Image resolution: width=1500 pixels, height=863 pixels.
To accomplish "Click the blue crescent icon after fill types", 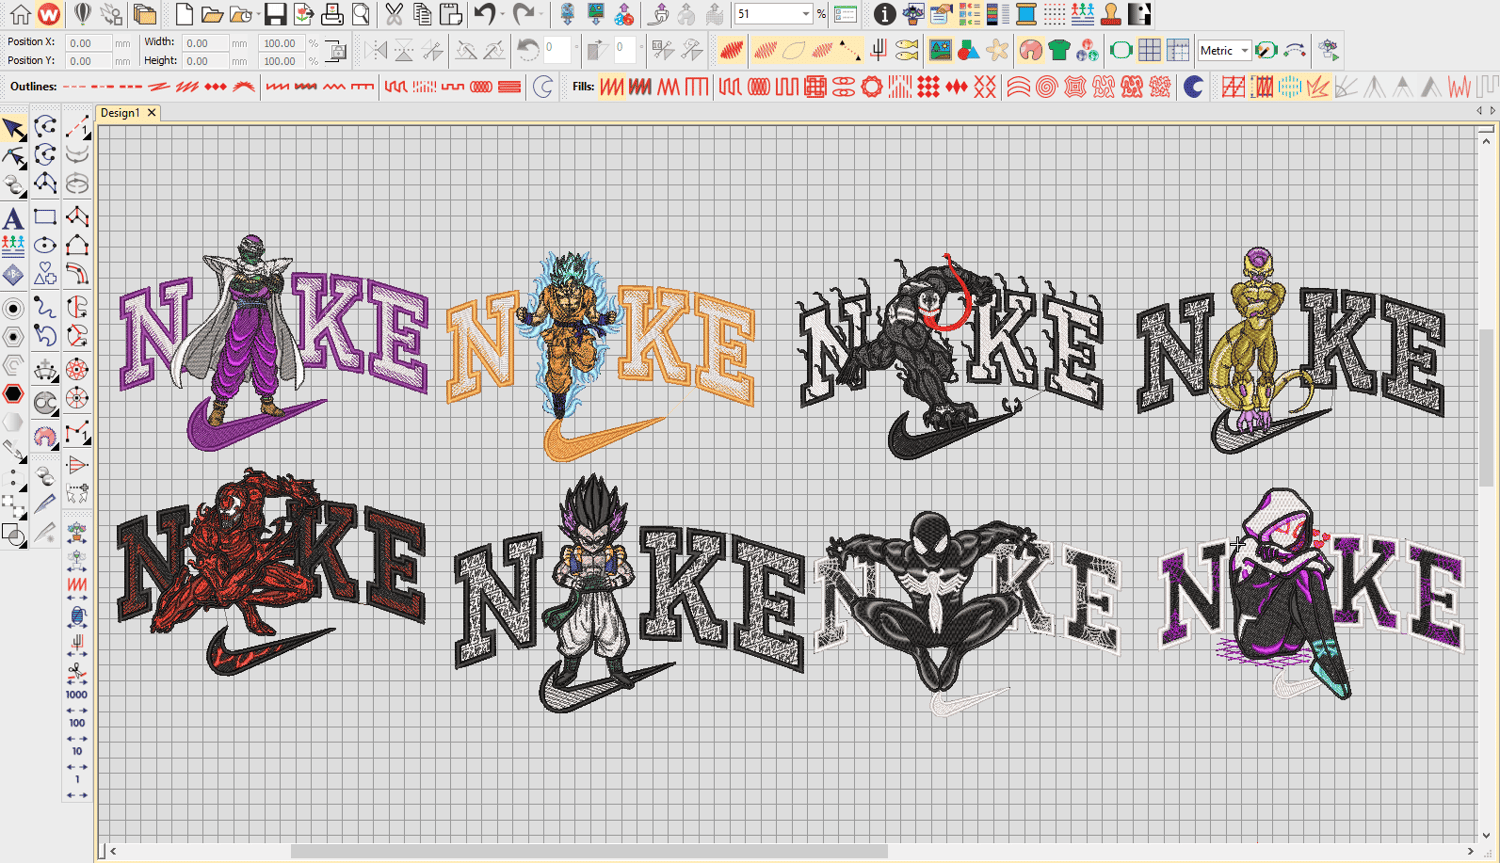I will [1193, 87].
